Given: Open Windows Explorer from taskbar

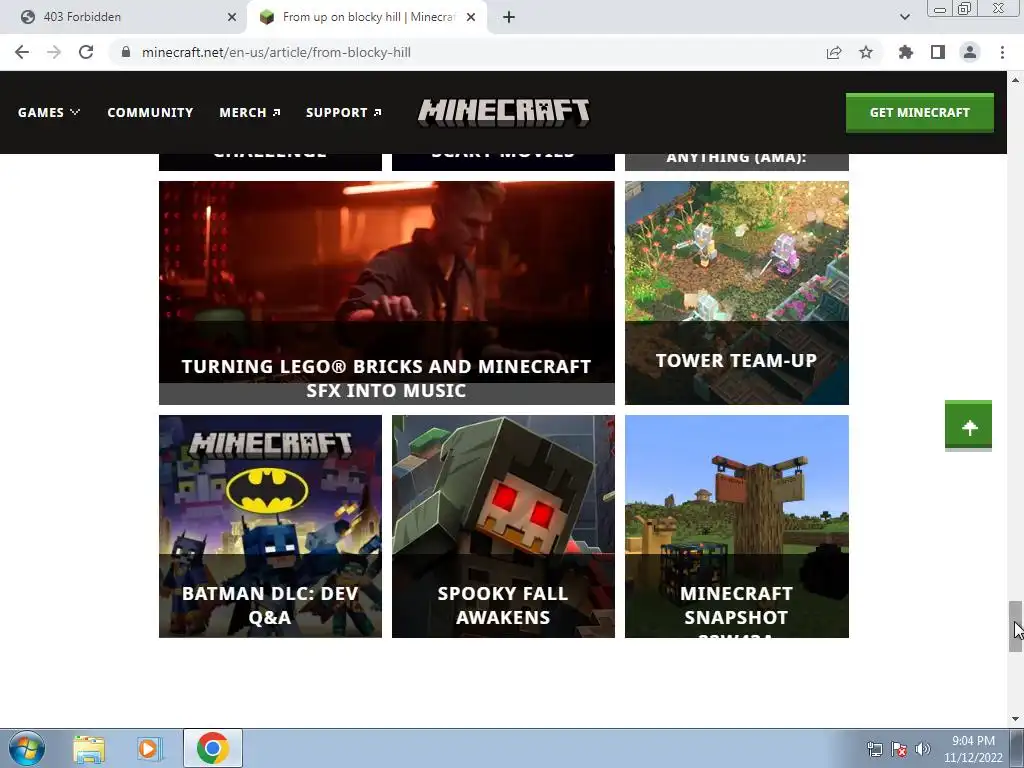Looking at the screenshot, I should [89, 749].
